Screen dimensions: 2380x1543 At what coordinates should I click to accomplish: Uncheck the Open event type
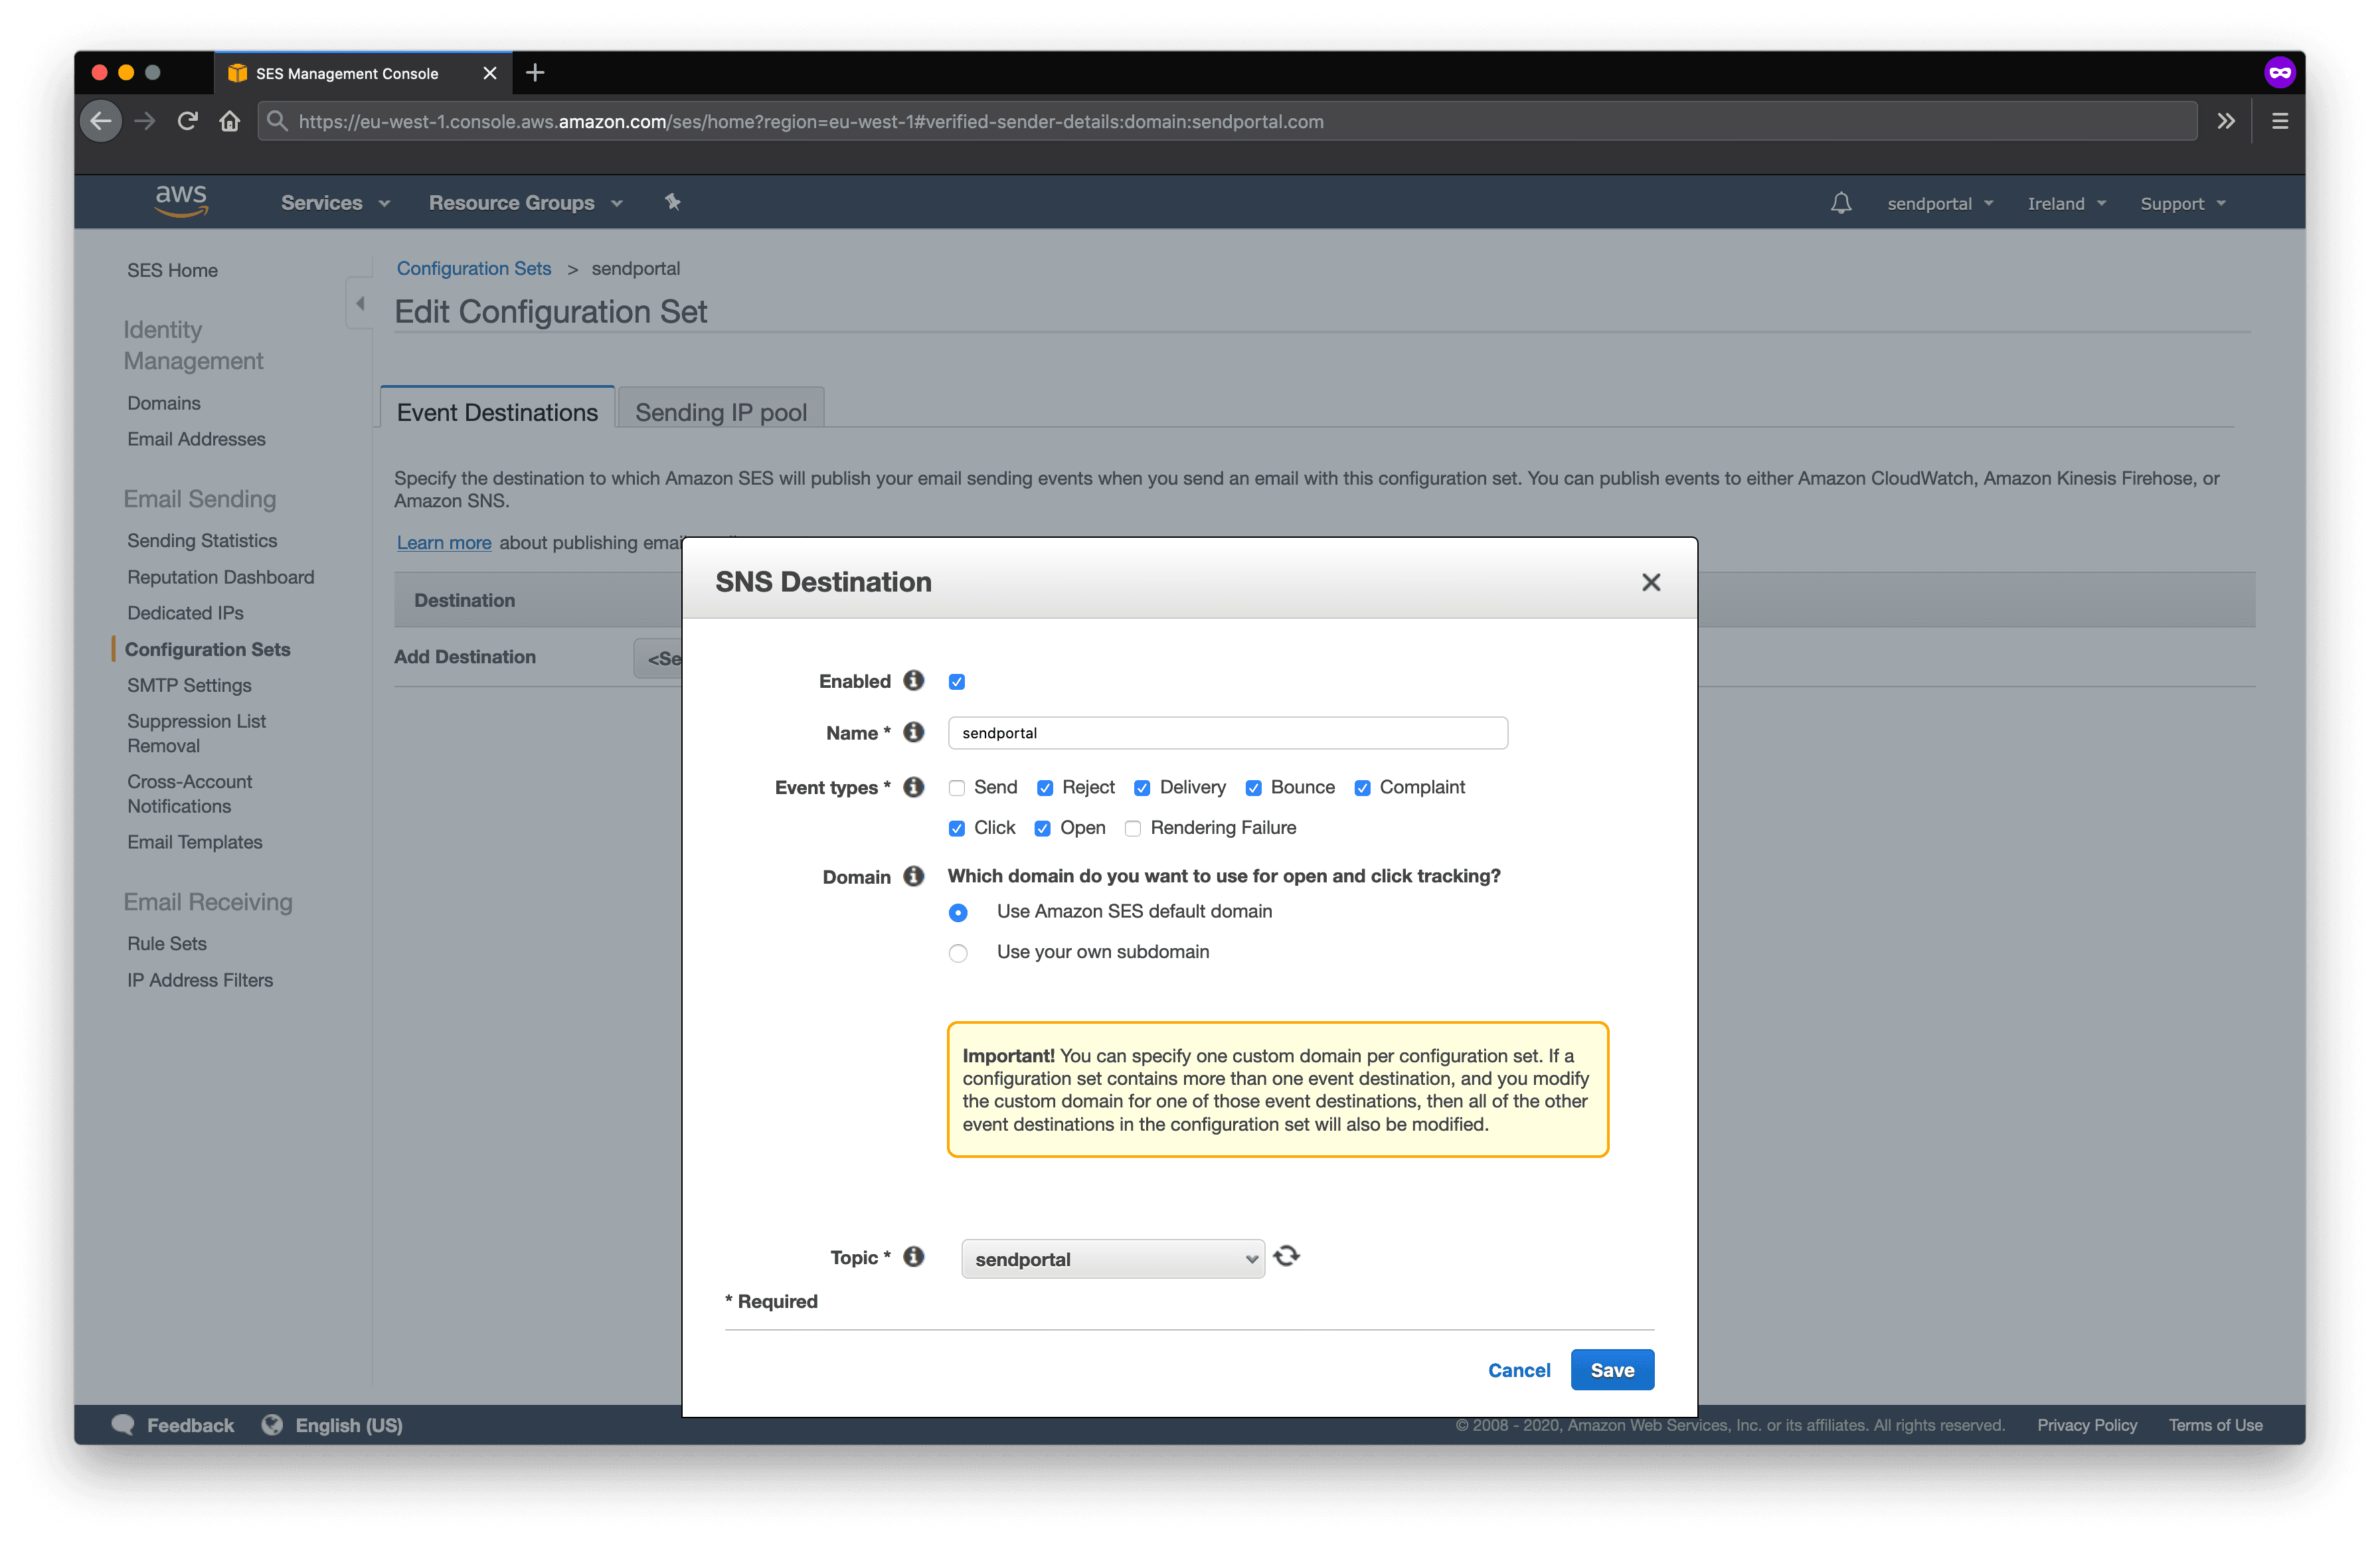pos(1042,829)
